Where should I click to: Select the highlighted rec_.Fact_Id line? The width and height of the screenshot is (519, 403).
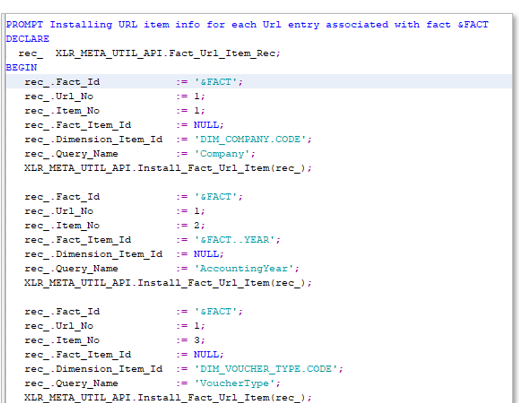[x=259, y=82]
